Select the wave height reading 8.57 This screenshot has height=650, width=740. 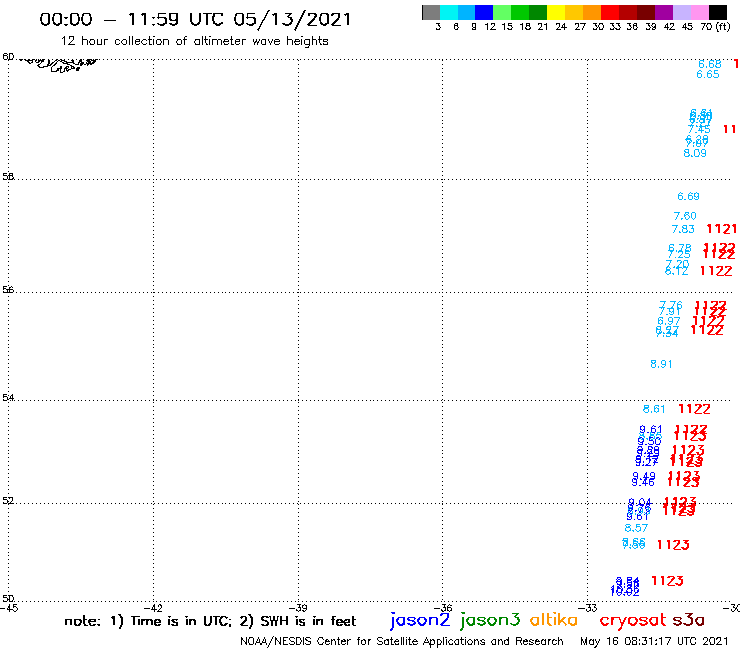[636, 528]
